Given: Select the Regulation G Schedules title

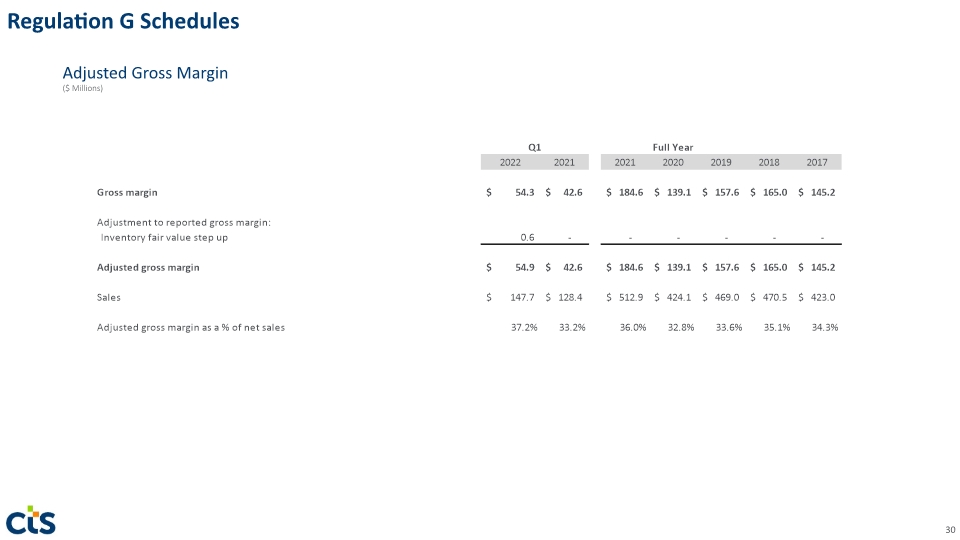Looking at the screenshot, I should (x=123, y=21).
